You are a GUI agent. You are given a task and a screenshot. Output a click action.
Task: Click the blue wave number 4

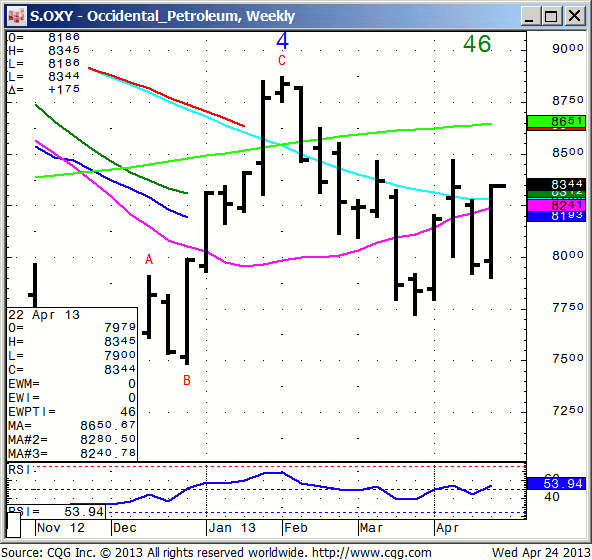coord(282,41)
